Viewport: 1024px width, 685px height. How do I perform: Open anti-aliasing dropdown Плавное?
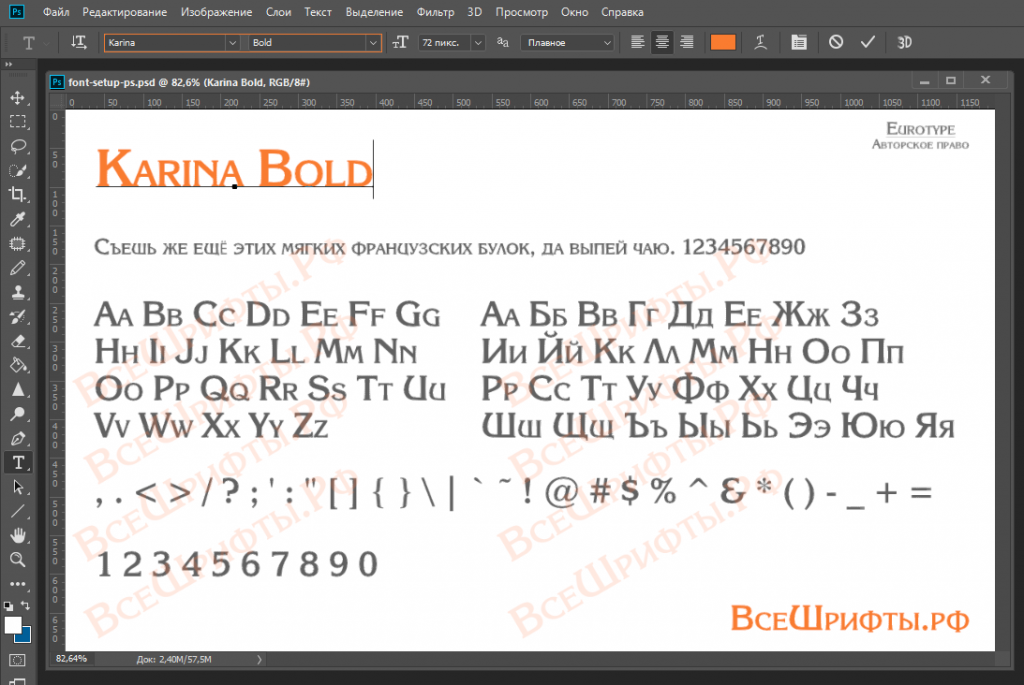click(x=567, y=43)
